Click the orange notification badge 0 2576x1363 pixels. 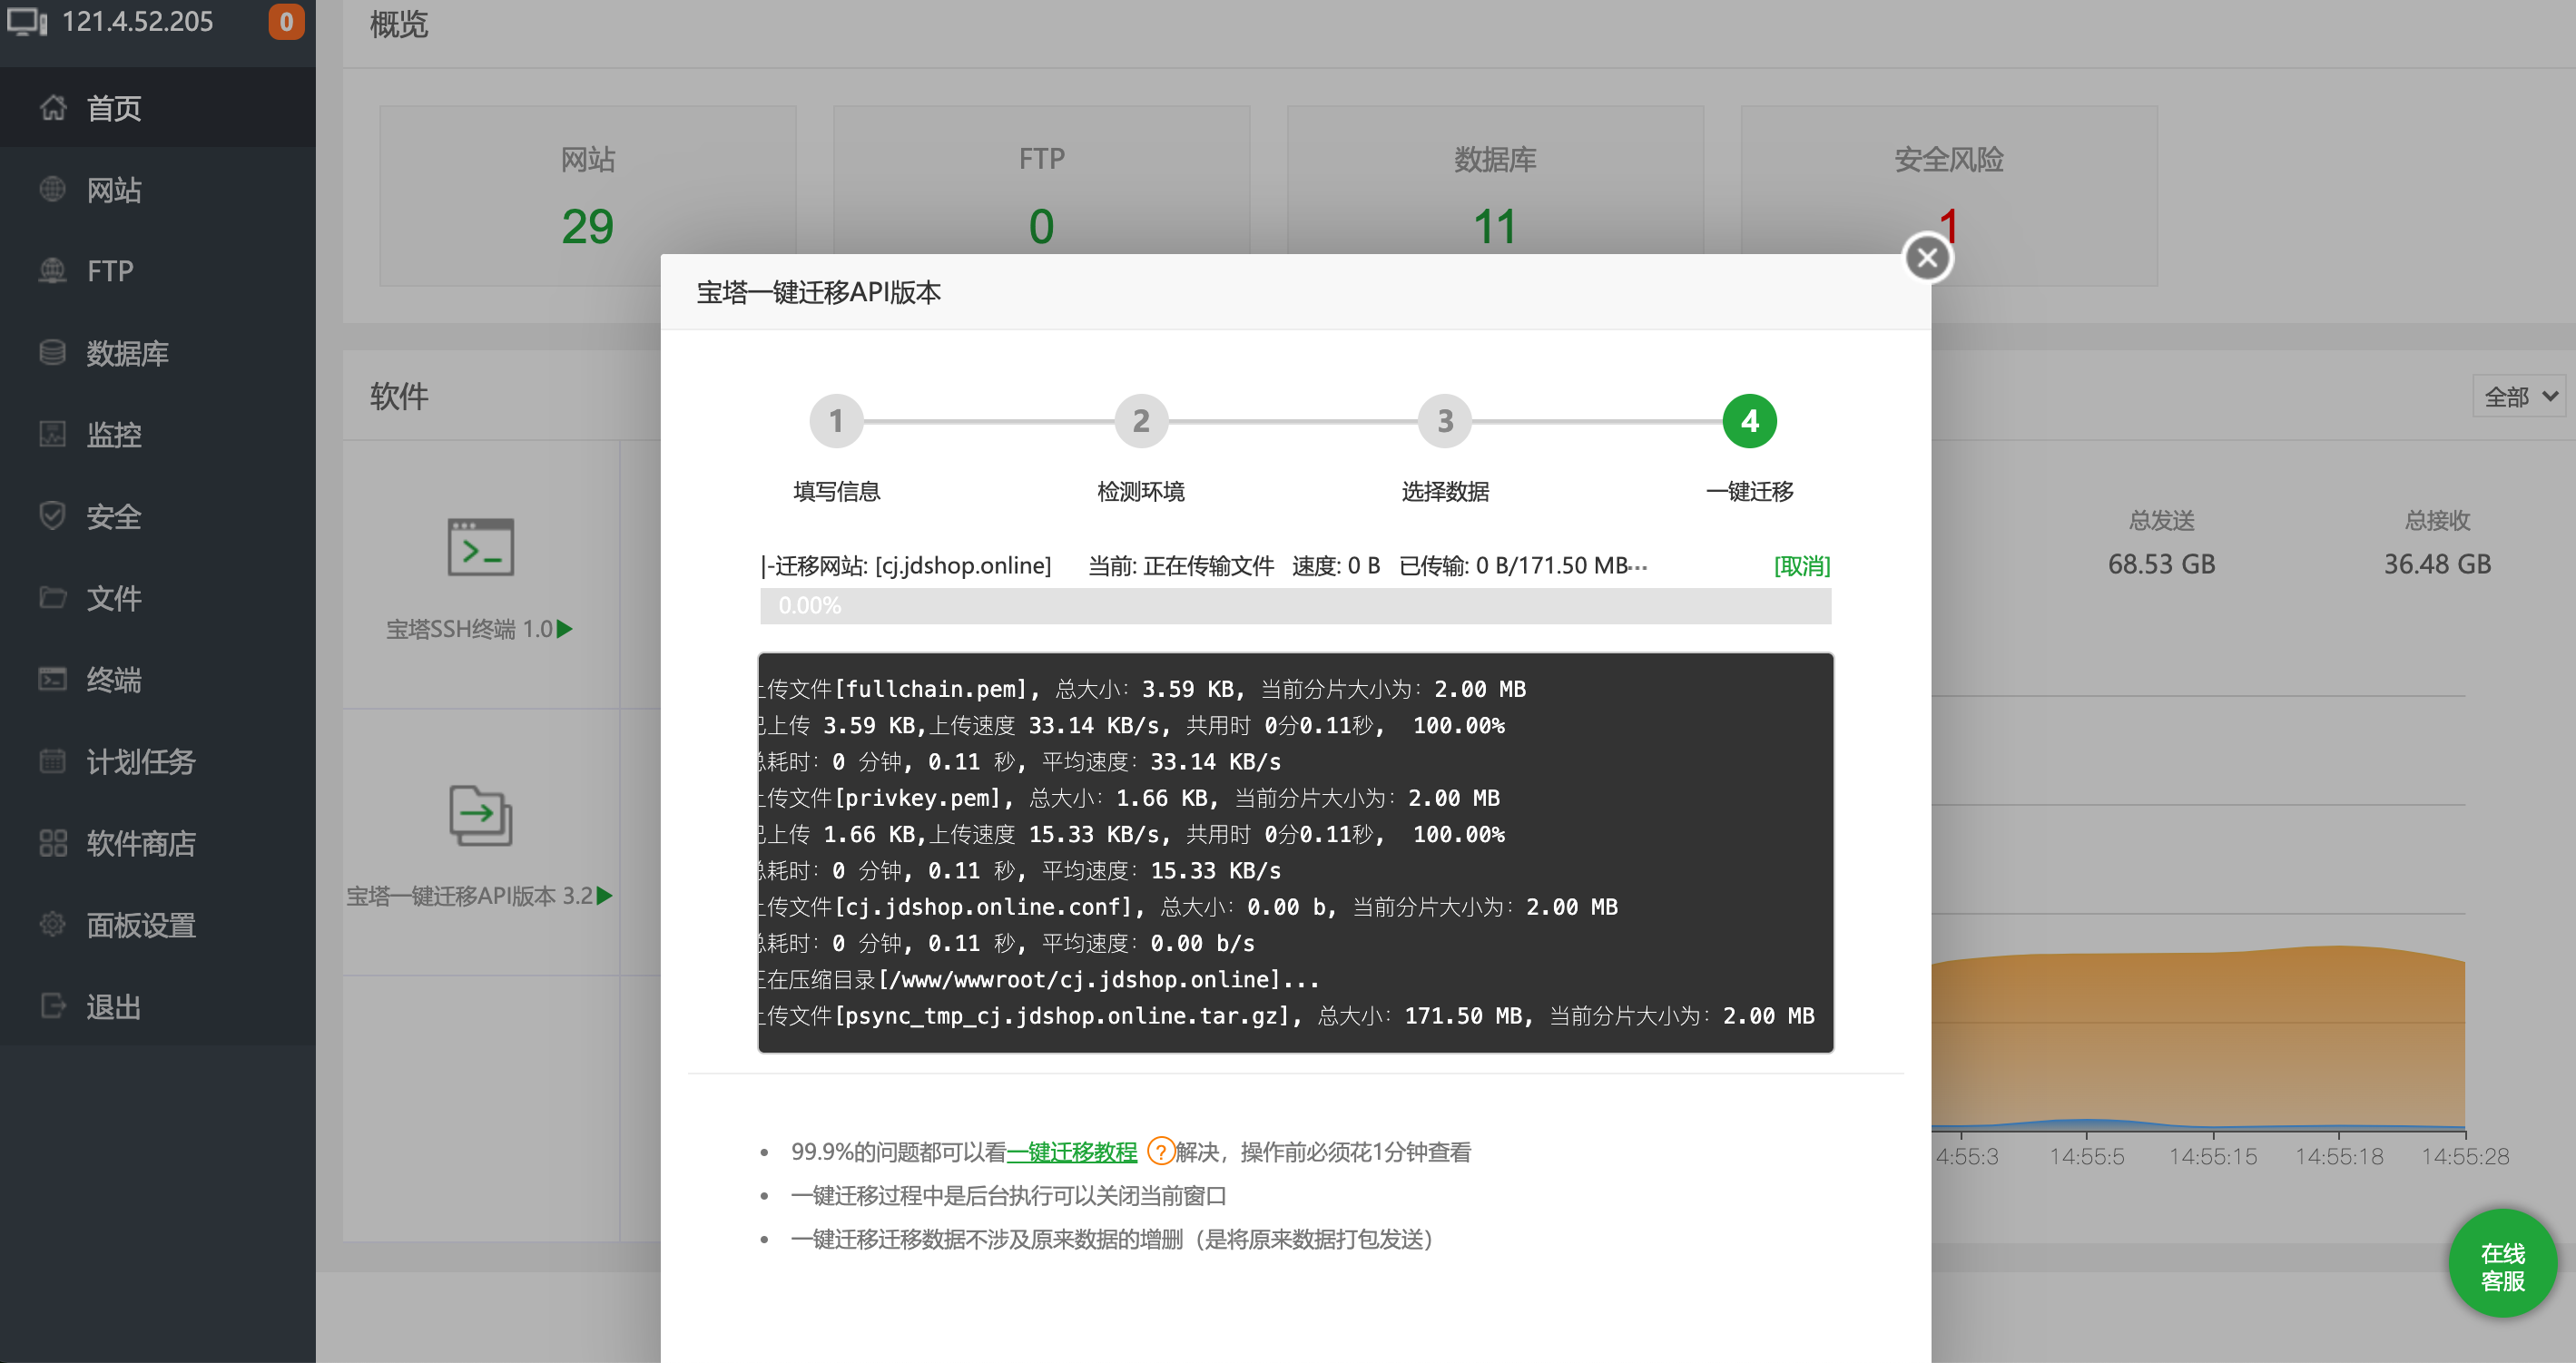[286, 21]
